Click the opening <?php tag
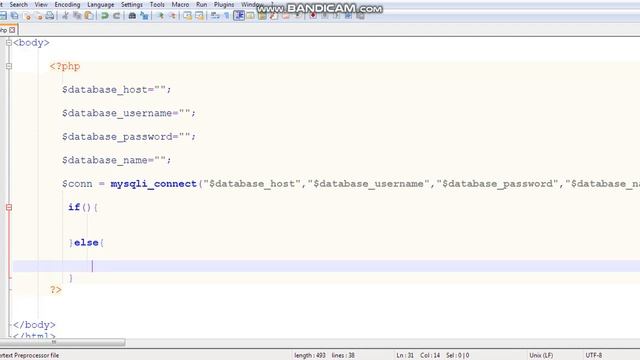This screenshot has height=360, width=640. tap(65, 66)
